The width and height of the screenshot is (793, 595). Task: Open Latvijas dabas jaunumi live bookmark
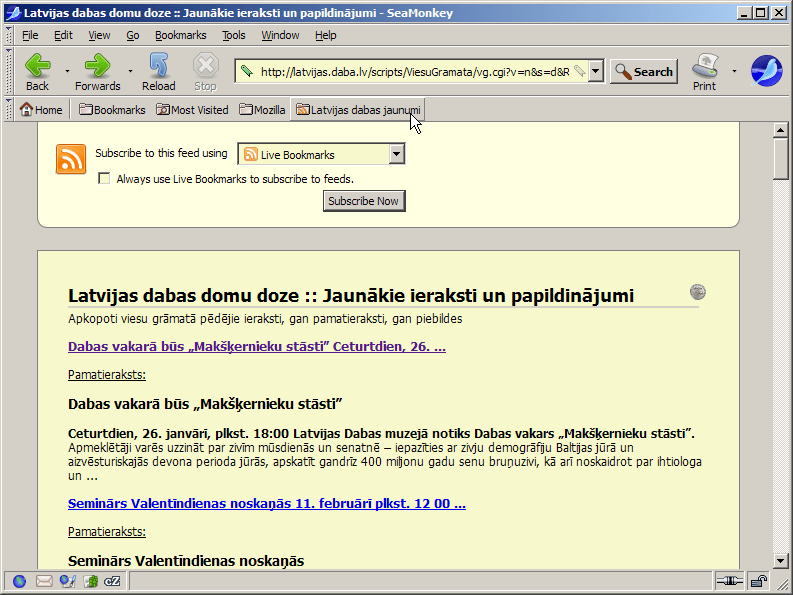click(358, 110)
